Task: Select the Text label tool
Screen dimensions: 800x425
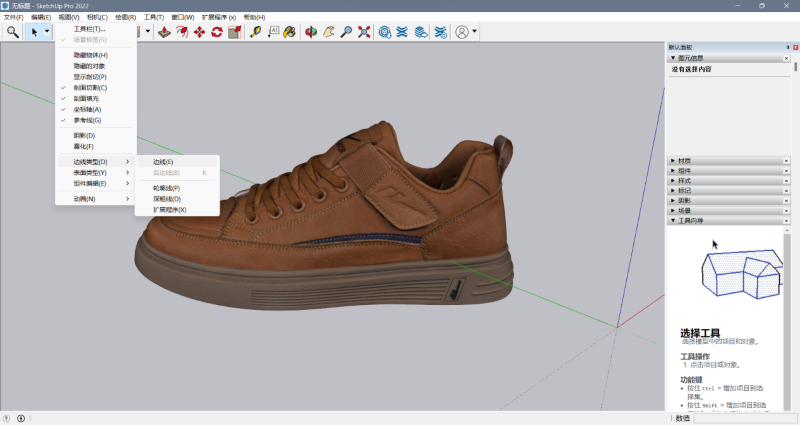Action: point(273,32)
